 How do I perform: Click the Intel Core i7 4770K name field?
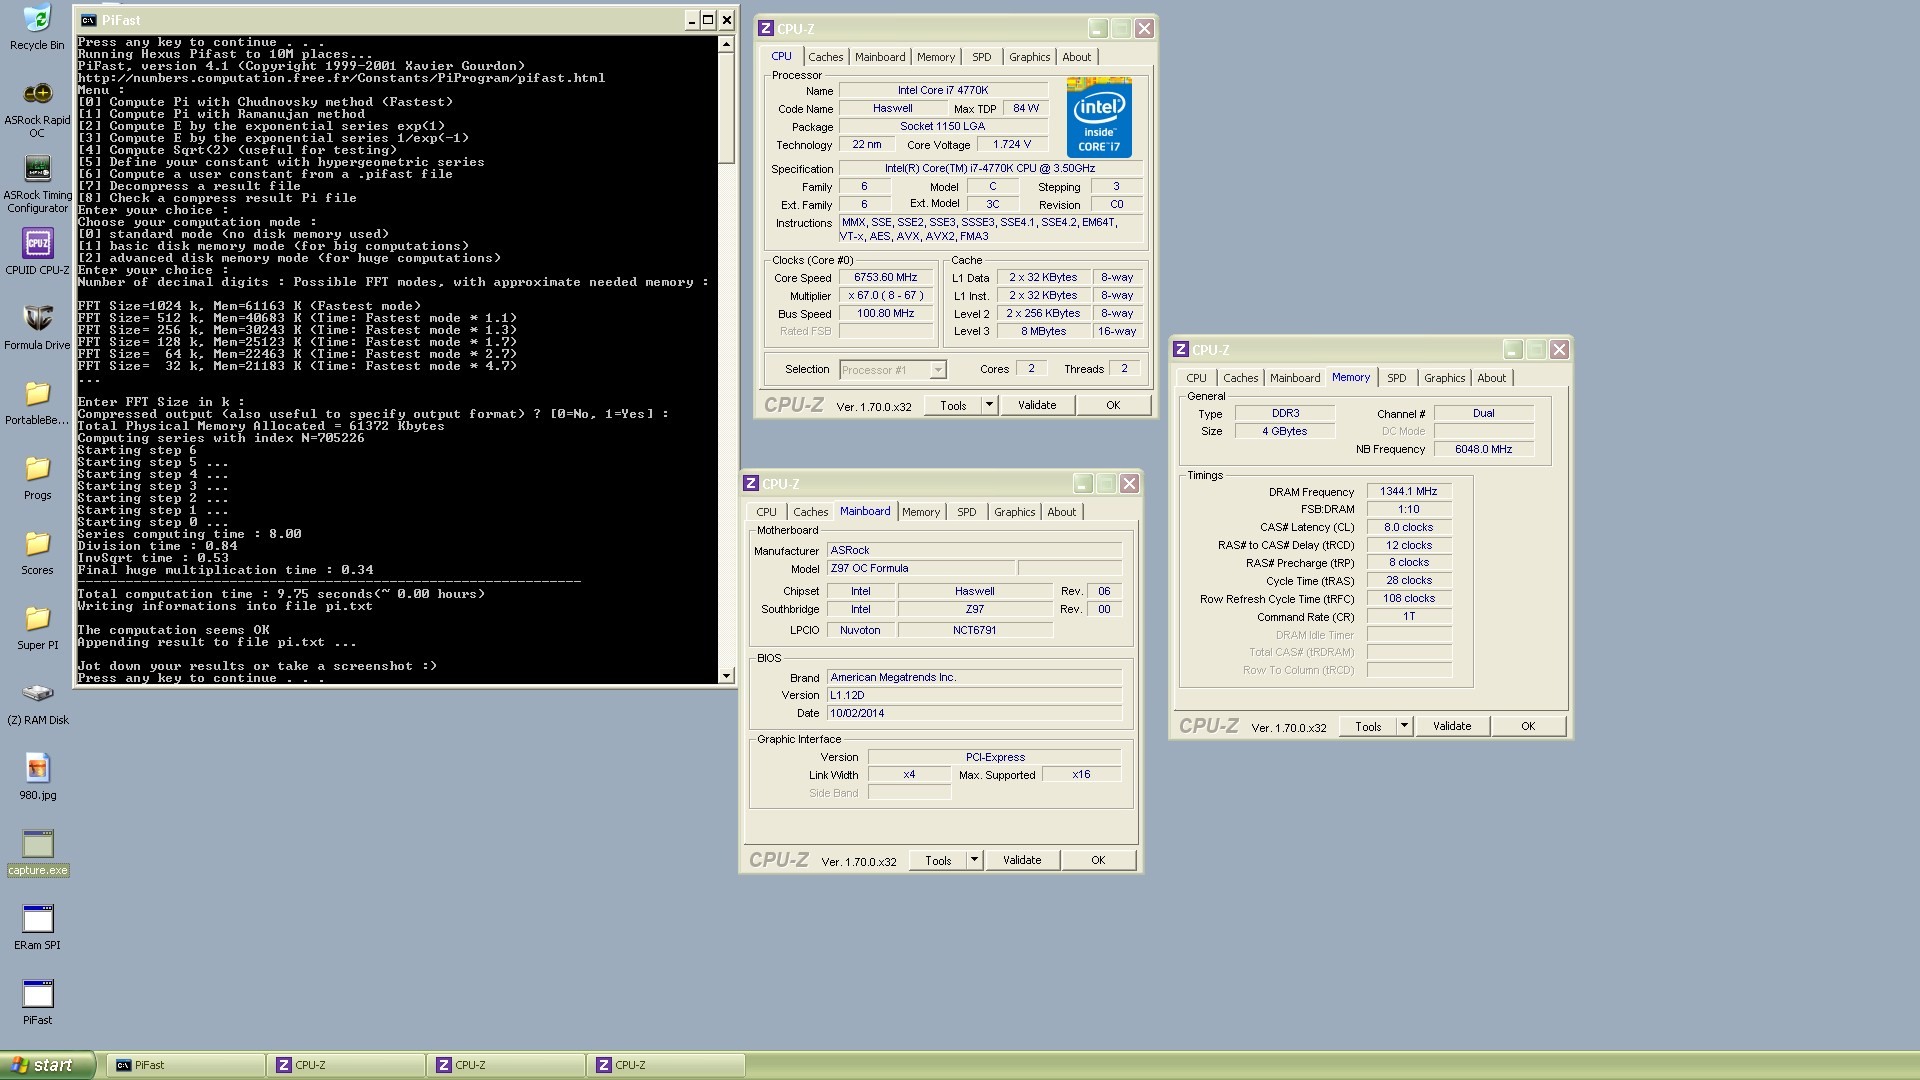coord(942,90)
